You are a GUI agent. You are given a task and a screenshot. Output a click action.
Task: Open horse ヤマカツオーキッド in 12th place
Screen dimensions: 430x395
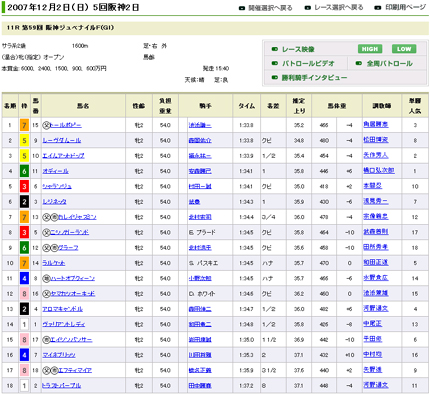[72, 294]
